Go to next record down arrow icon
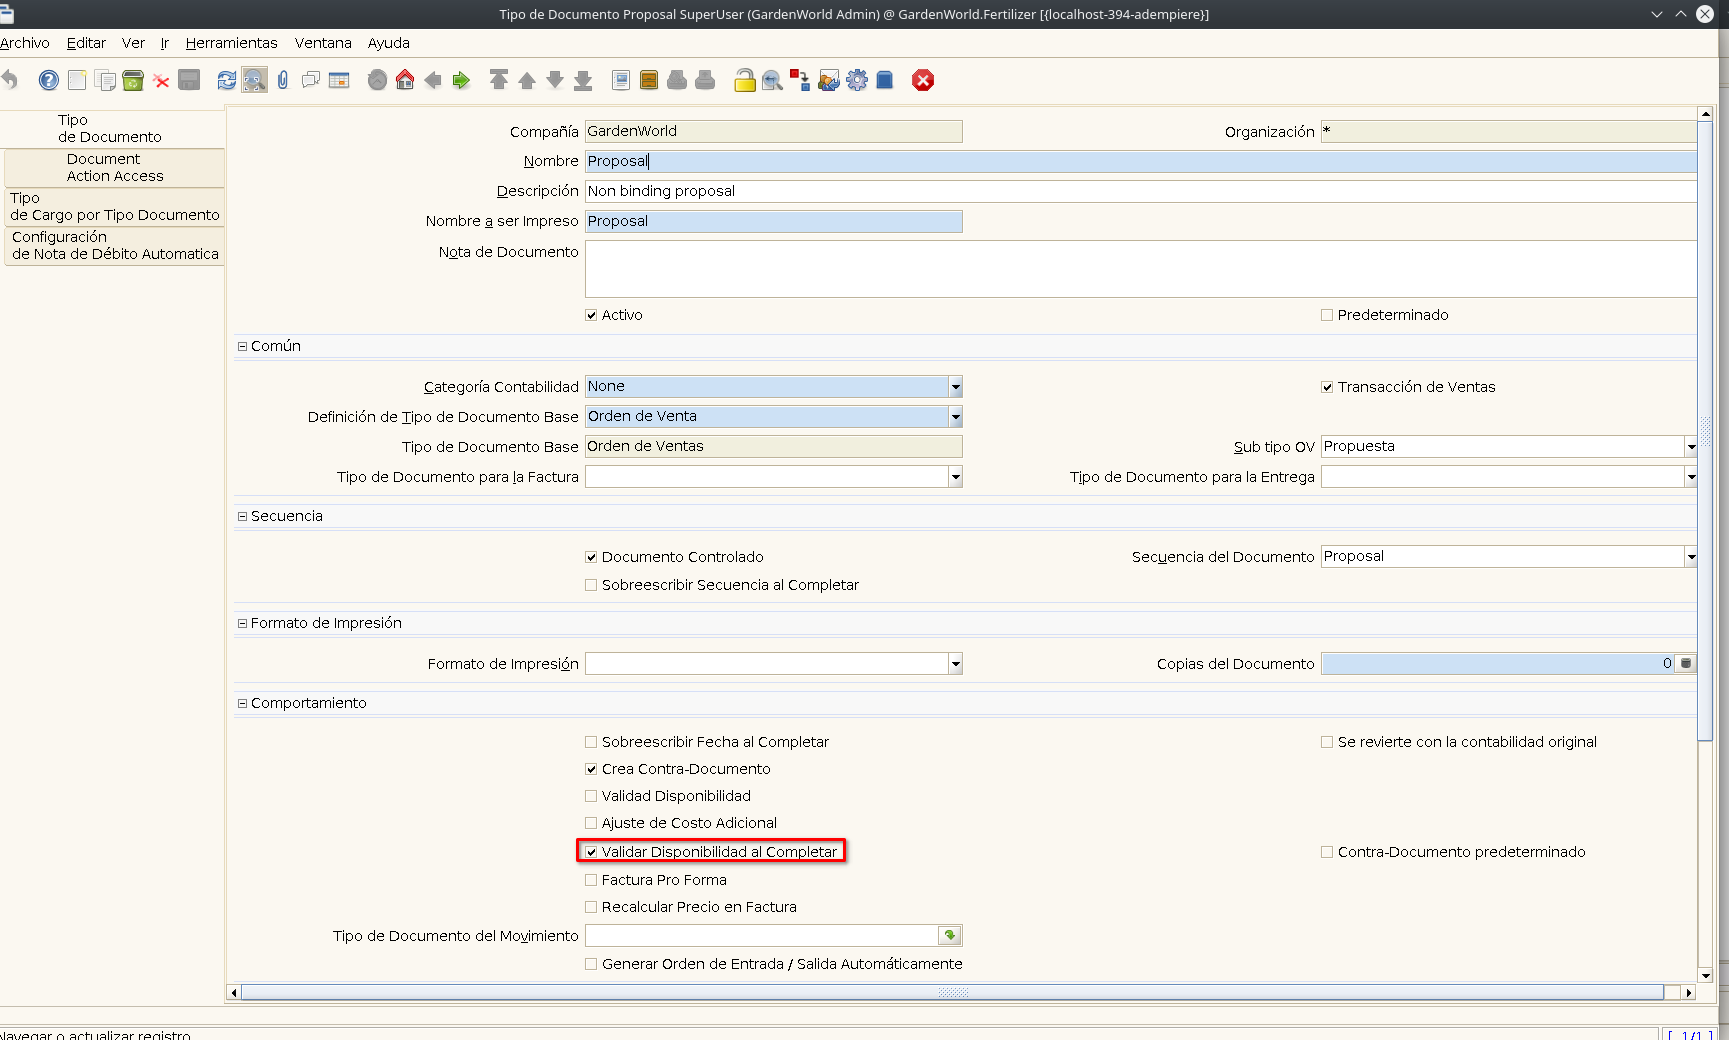 (555, 80)
